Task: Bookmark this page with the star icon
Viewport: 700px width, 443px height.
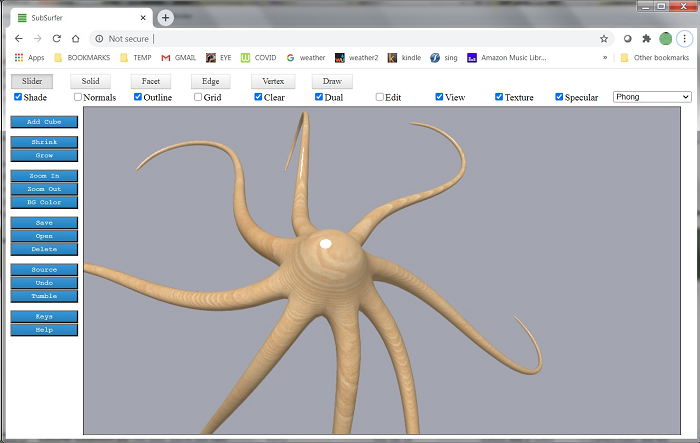Action: tap(604, 38)
